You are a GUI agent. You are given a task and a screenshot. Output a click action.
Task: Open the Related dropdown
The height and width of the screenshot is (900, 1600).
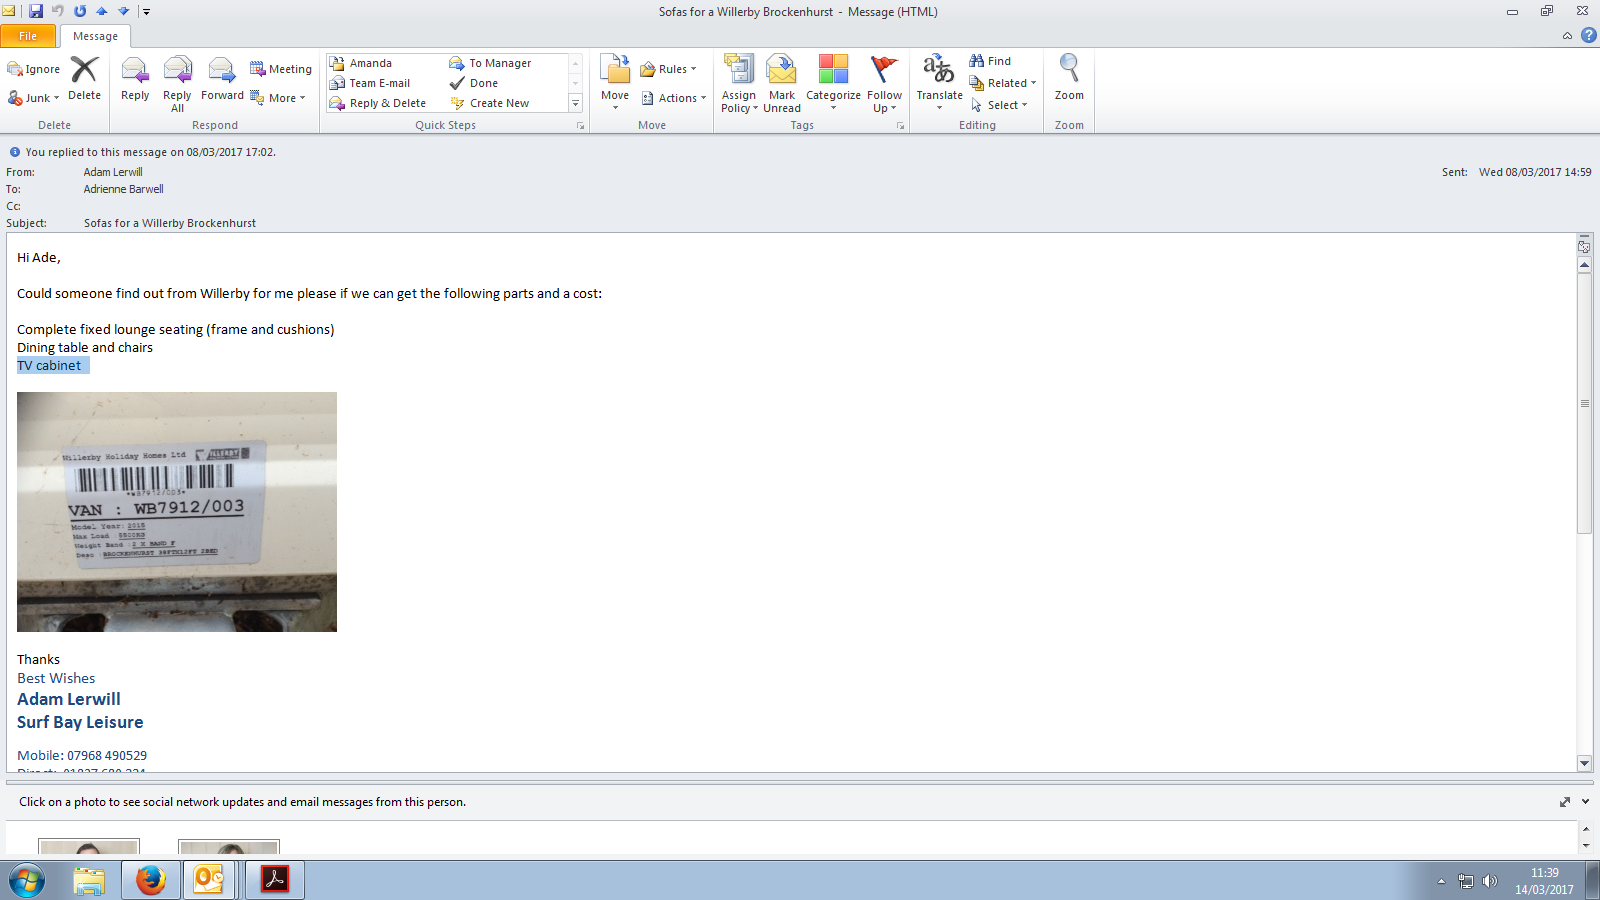(x=1003, y=83)
